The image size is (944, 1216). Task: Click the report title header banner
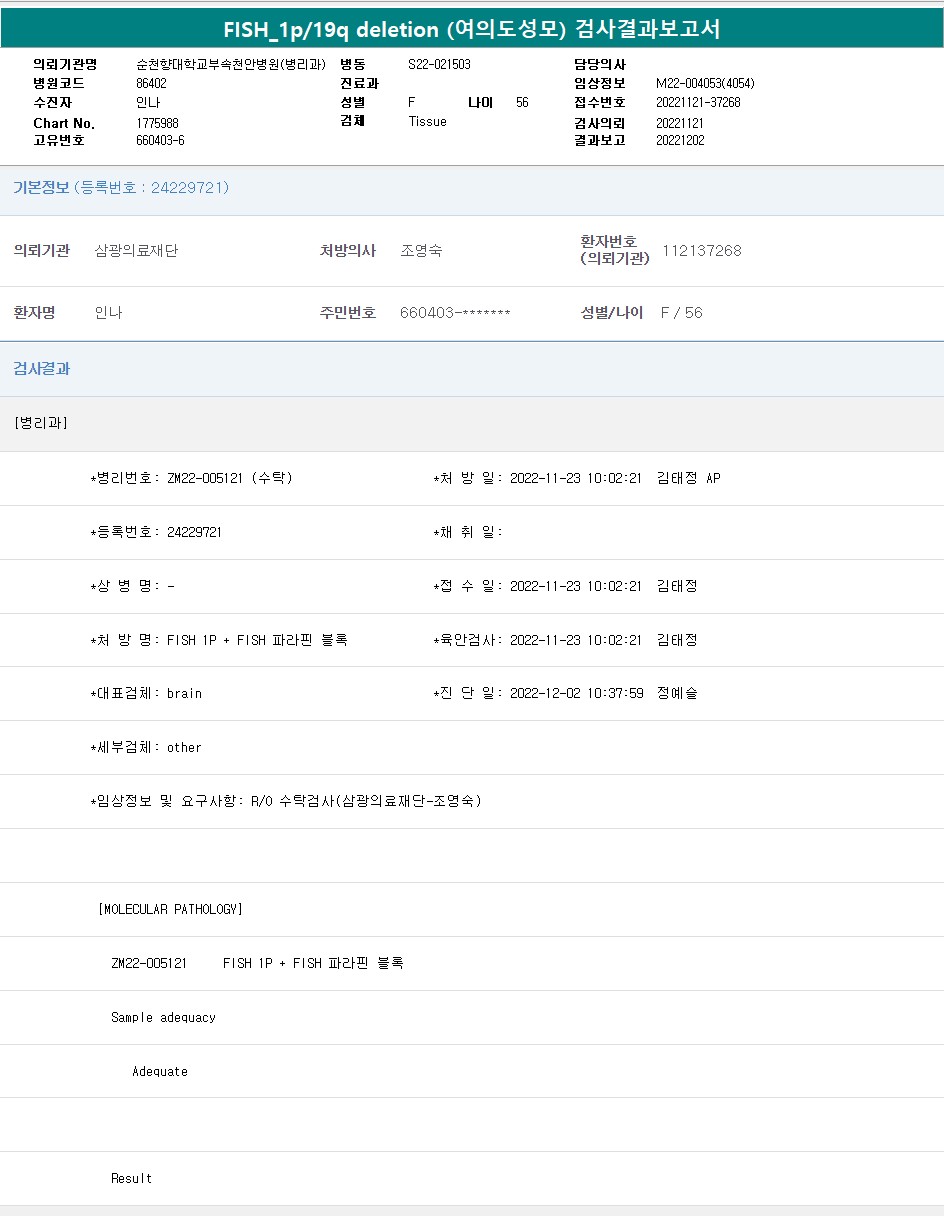point(471,29)
